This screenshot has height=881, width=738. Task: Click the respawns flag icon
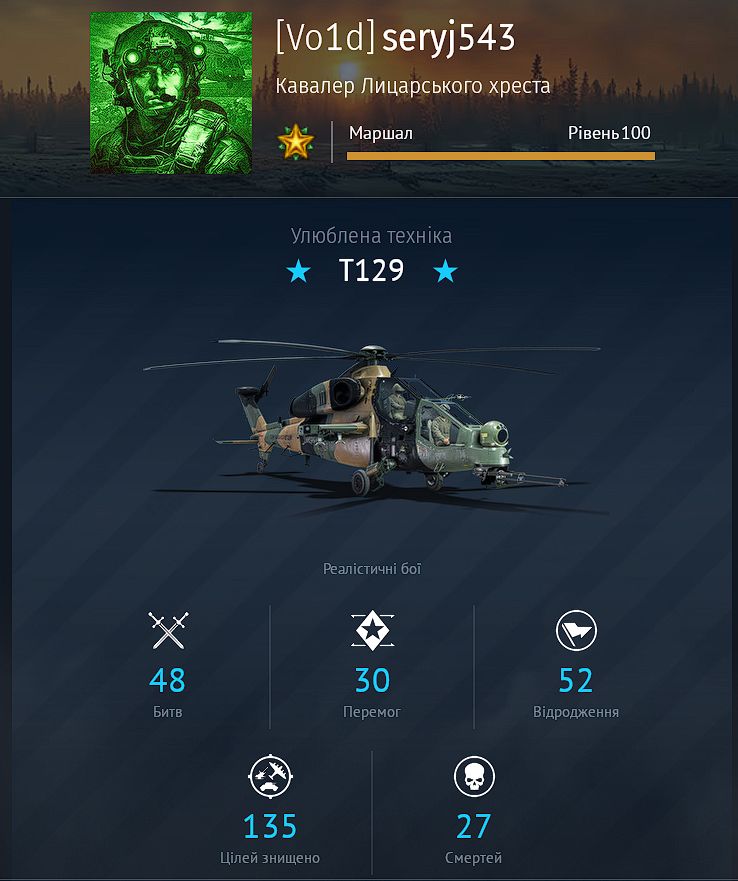pyautogui.click(x=576, y=630)
